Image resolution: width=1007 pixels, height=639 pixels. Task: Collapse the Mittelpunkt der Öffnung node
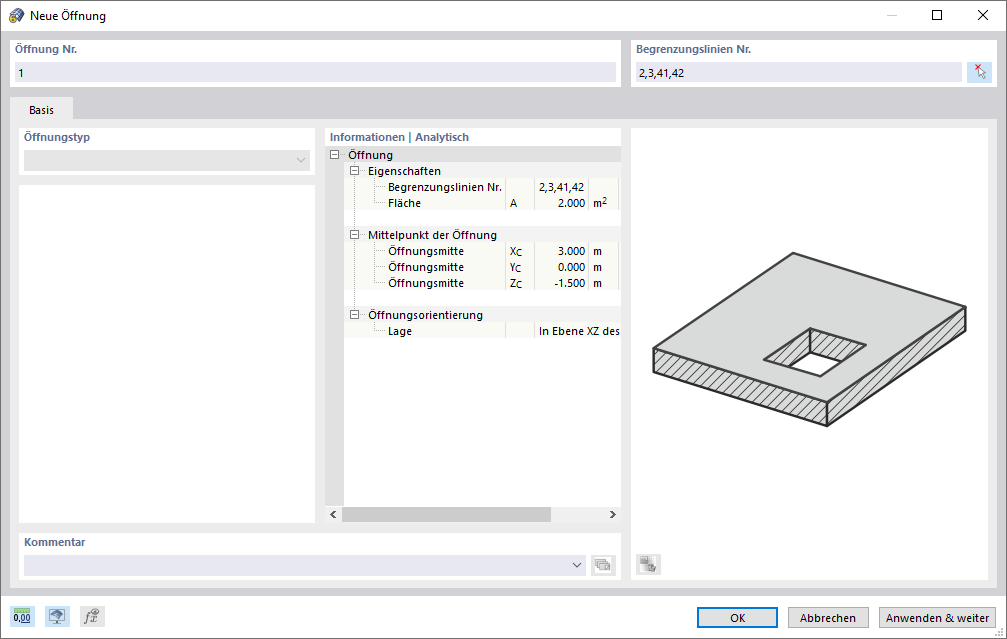click(354, 235)
